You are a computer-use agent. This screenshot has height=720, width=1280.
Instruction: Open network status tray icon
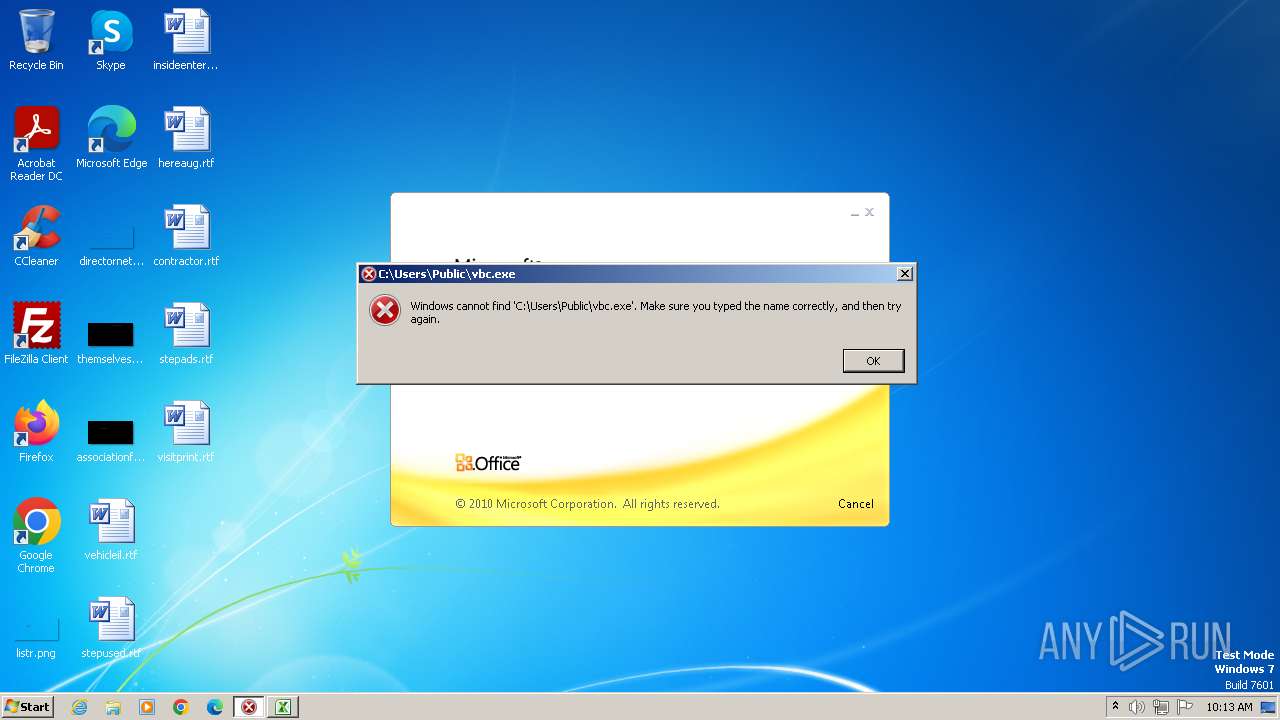pos(1161,707)
